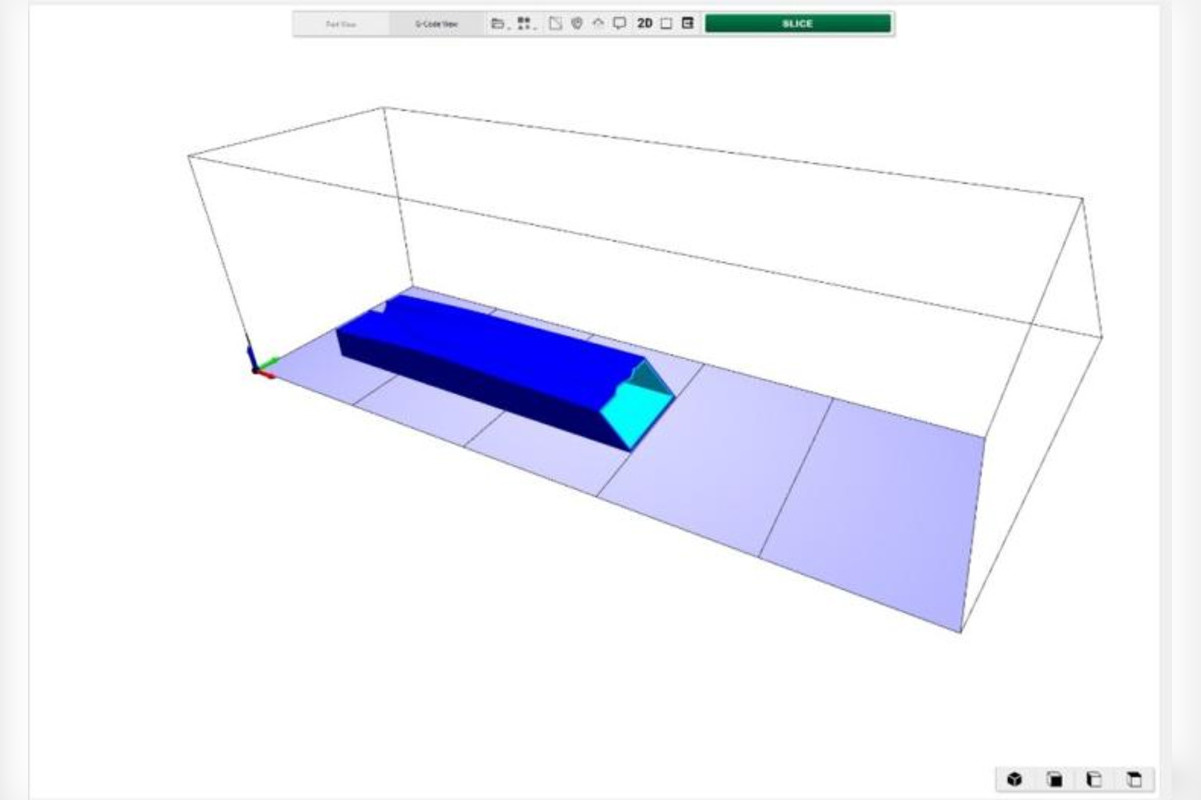The image size is (1201, 800).
Task: Click the layered cube icon at far bottom right
Action: click(x=1134, y=778)
